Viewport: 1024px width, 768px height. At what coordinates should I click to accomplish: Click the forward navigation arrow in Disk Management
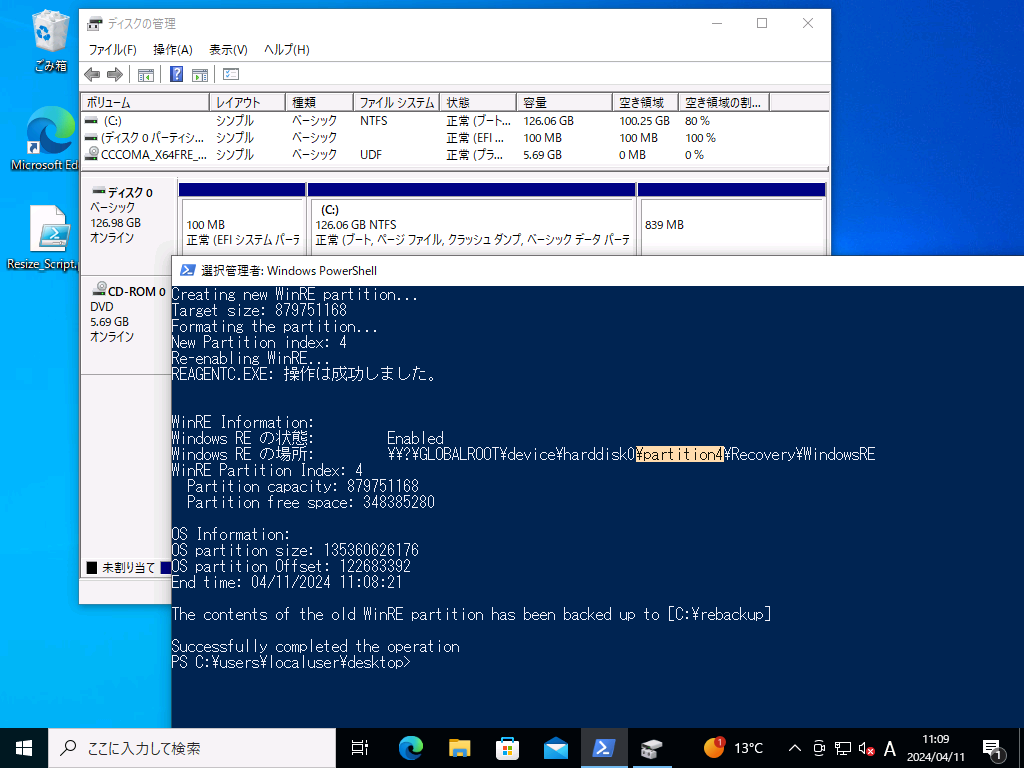coord(114,74)
